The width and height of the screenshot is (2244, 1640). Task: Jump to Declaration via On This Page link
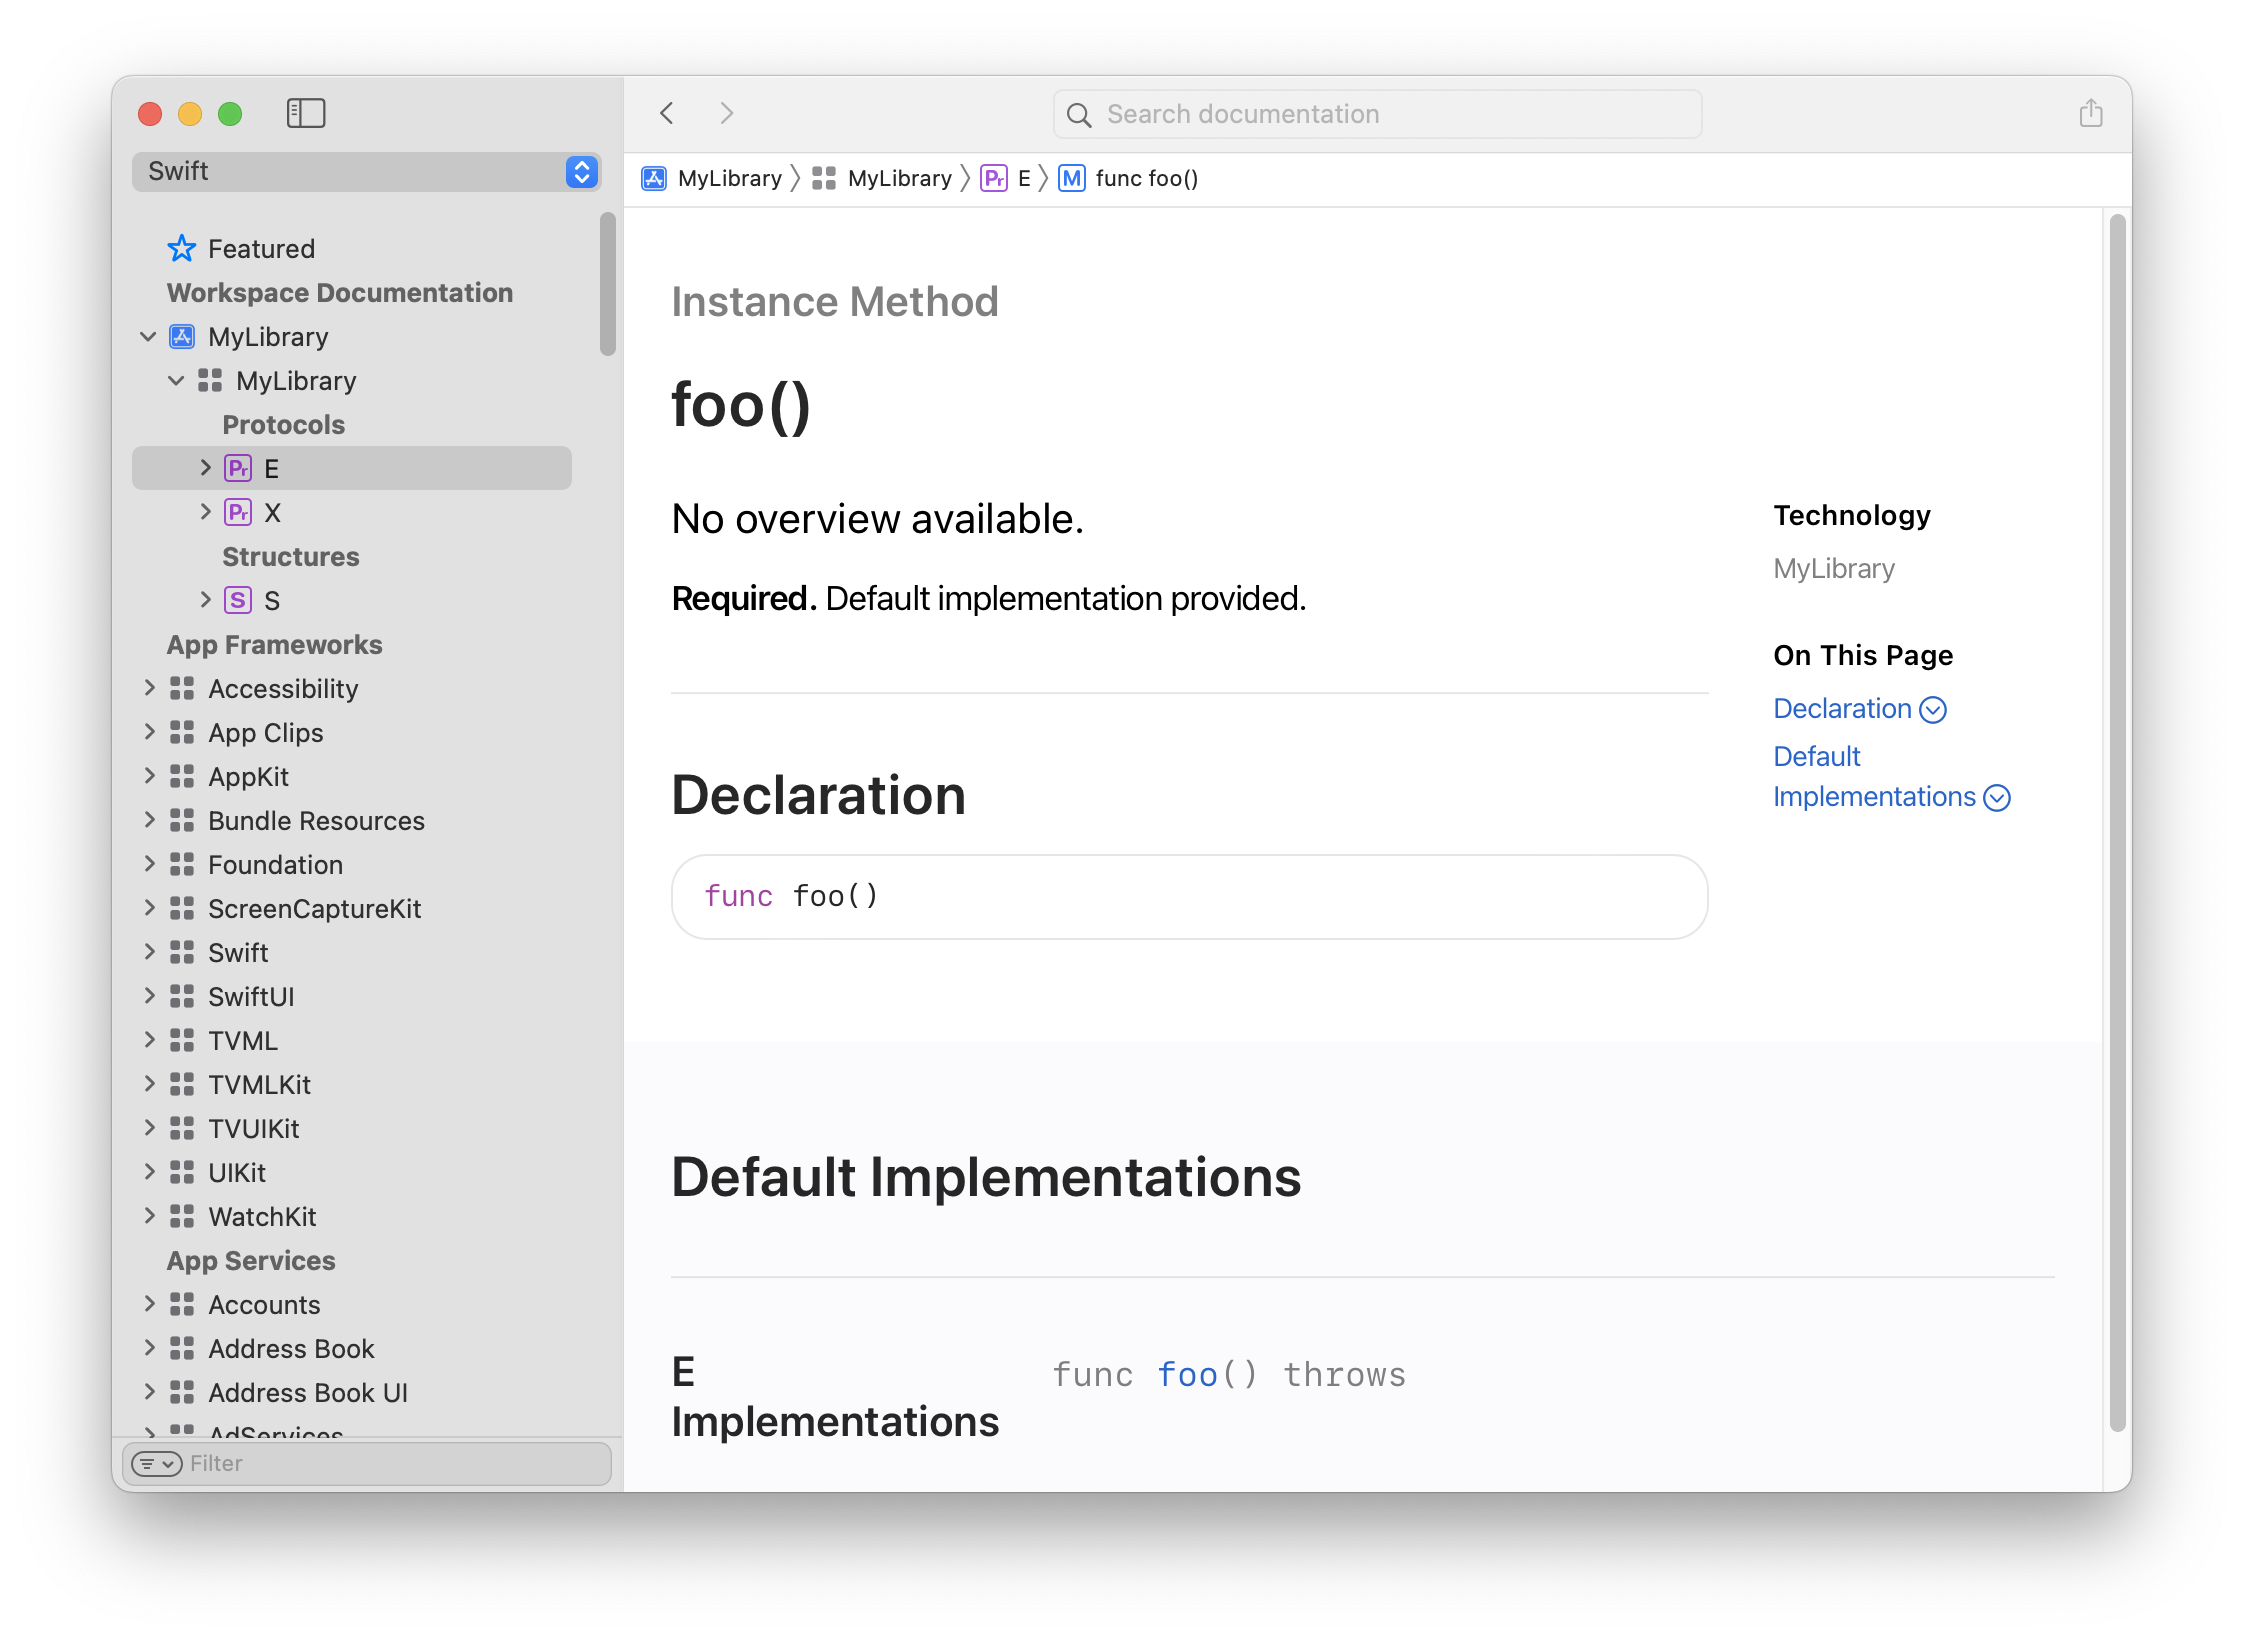click(1843, 708)
